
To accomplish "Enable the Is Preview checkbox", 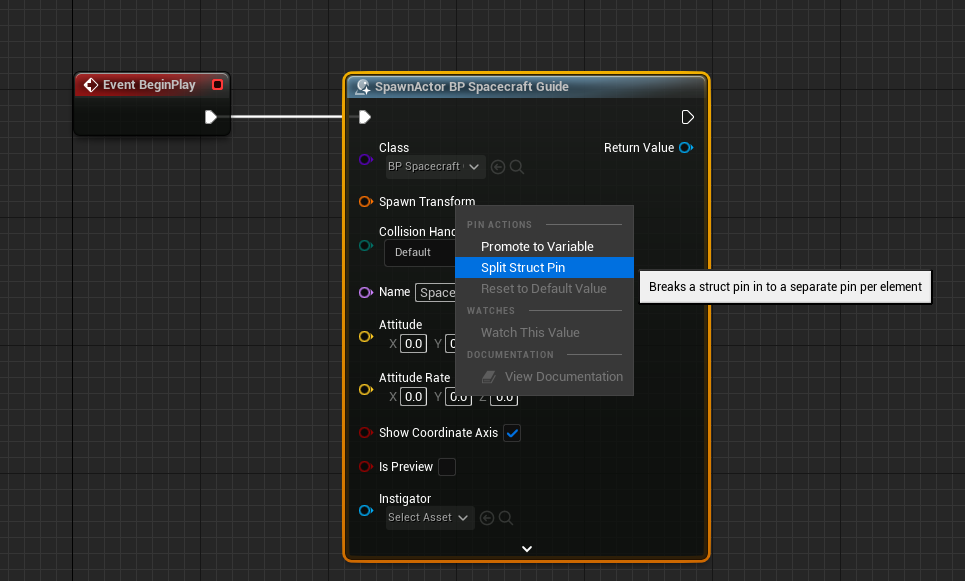I will click(447, 467).
